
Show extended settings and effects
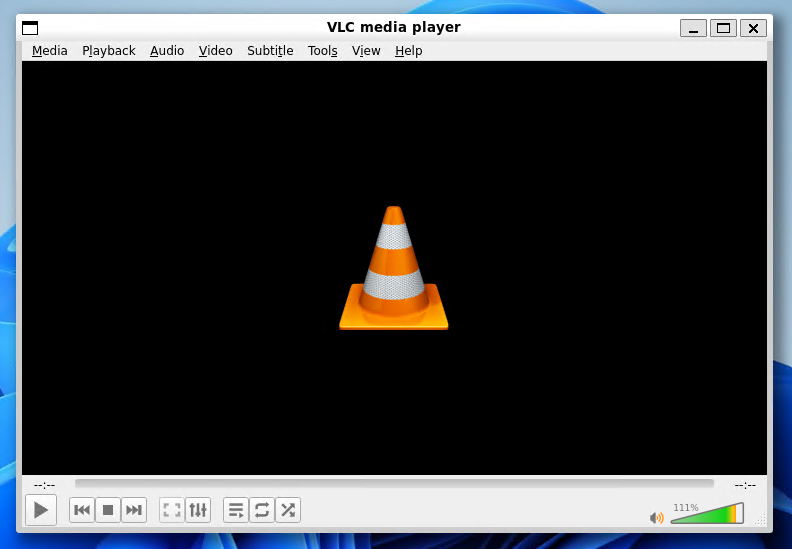[x=198, y=510]
